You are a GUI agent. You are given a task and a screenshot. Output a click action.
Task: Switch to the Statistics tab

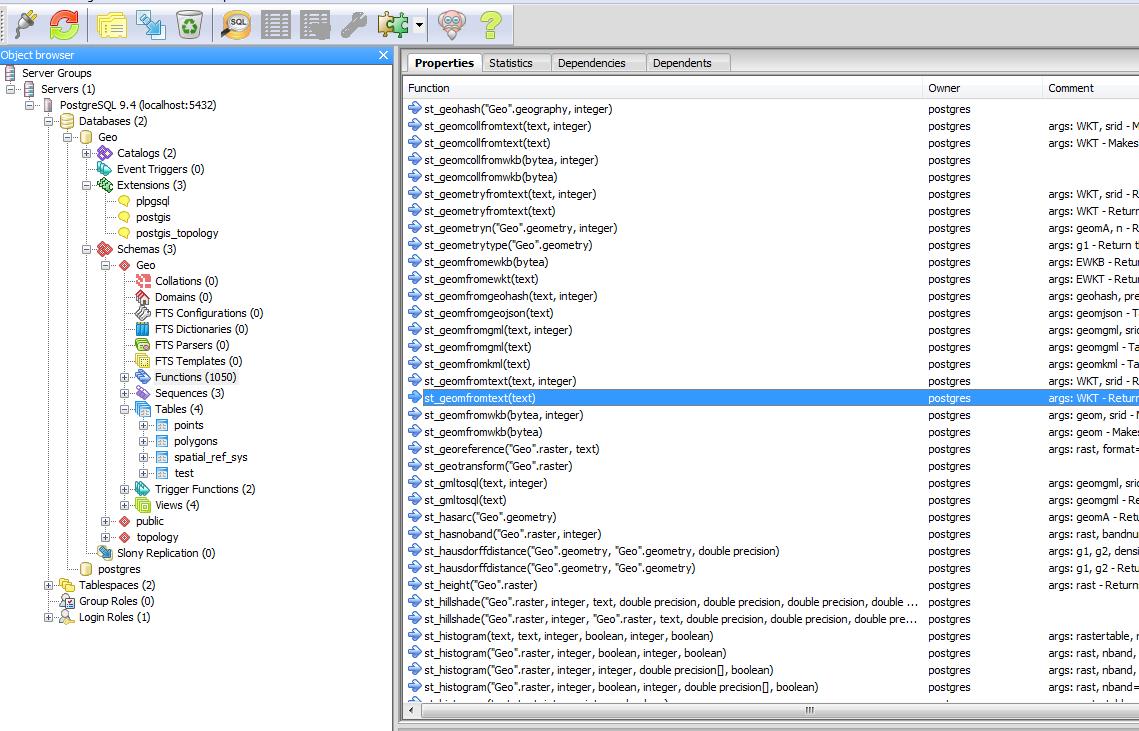click(510, 63)
